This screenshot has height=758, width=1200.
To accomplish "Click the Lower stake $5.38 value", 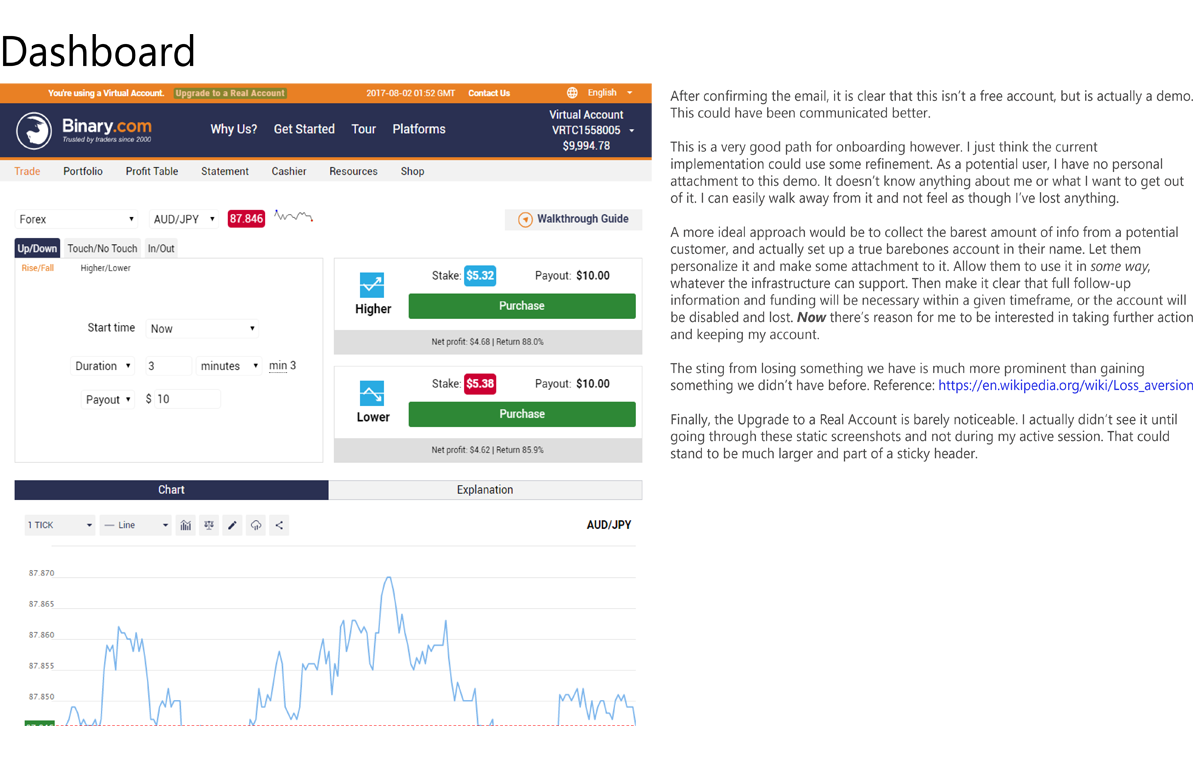I will 480,384.
